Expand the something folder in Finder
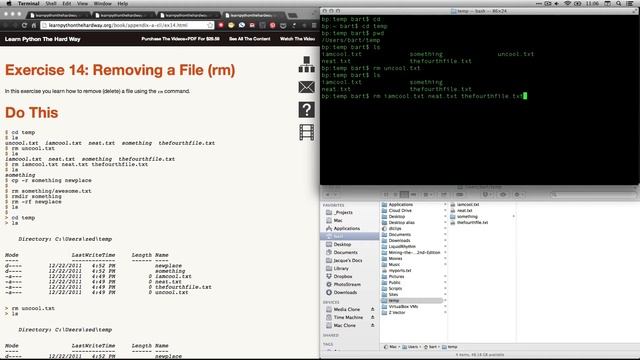 coord(513,216)
